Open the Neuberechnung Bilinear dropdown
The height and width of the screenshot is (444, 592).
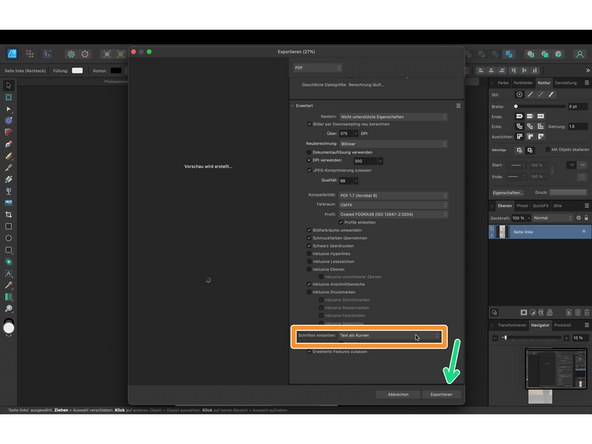(393, 144)
